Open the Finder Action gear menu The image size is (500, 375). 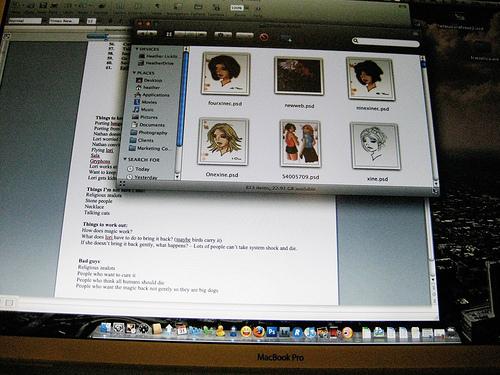pyautogui.click(x=223, y=35)
